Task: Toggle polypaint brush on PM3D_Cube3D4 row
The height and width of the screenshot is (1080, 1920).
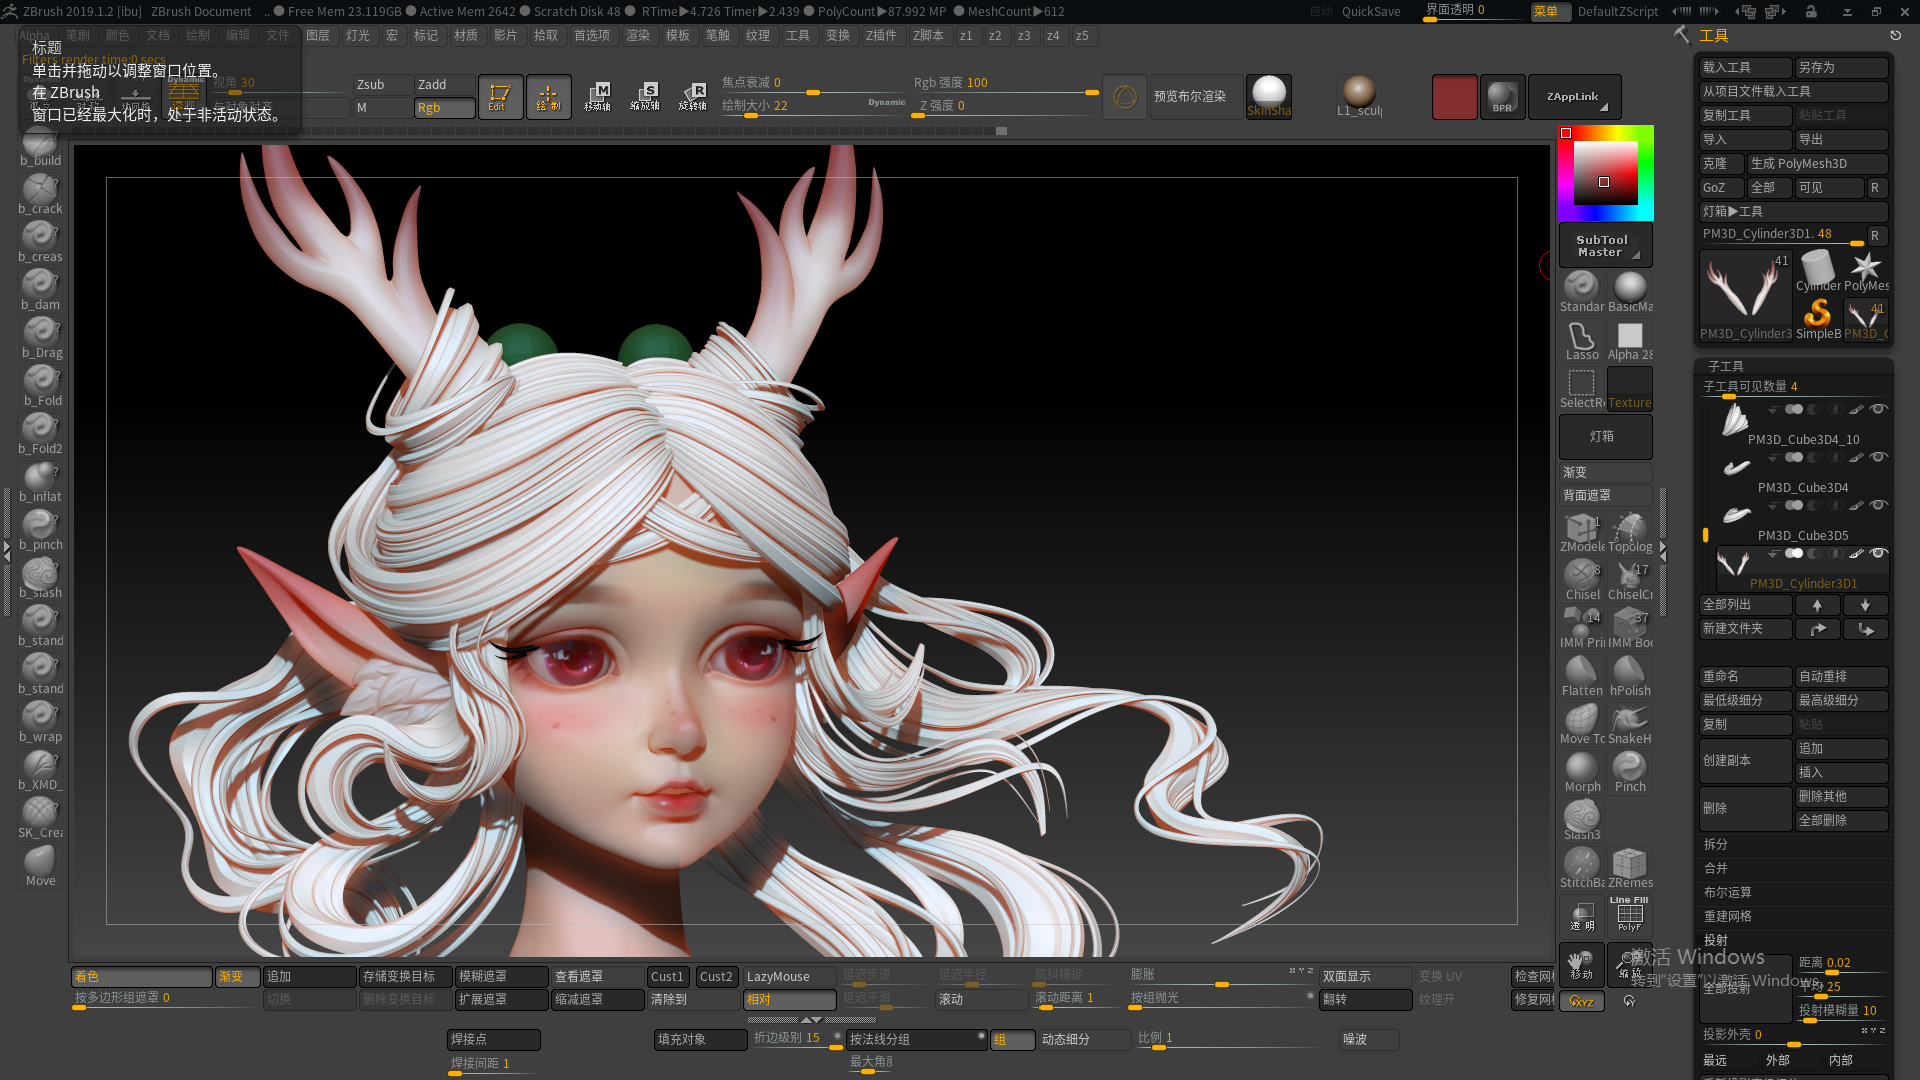Action: 1856,457
